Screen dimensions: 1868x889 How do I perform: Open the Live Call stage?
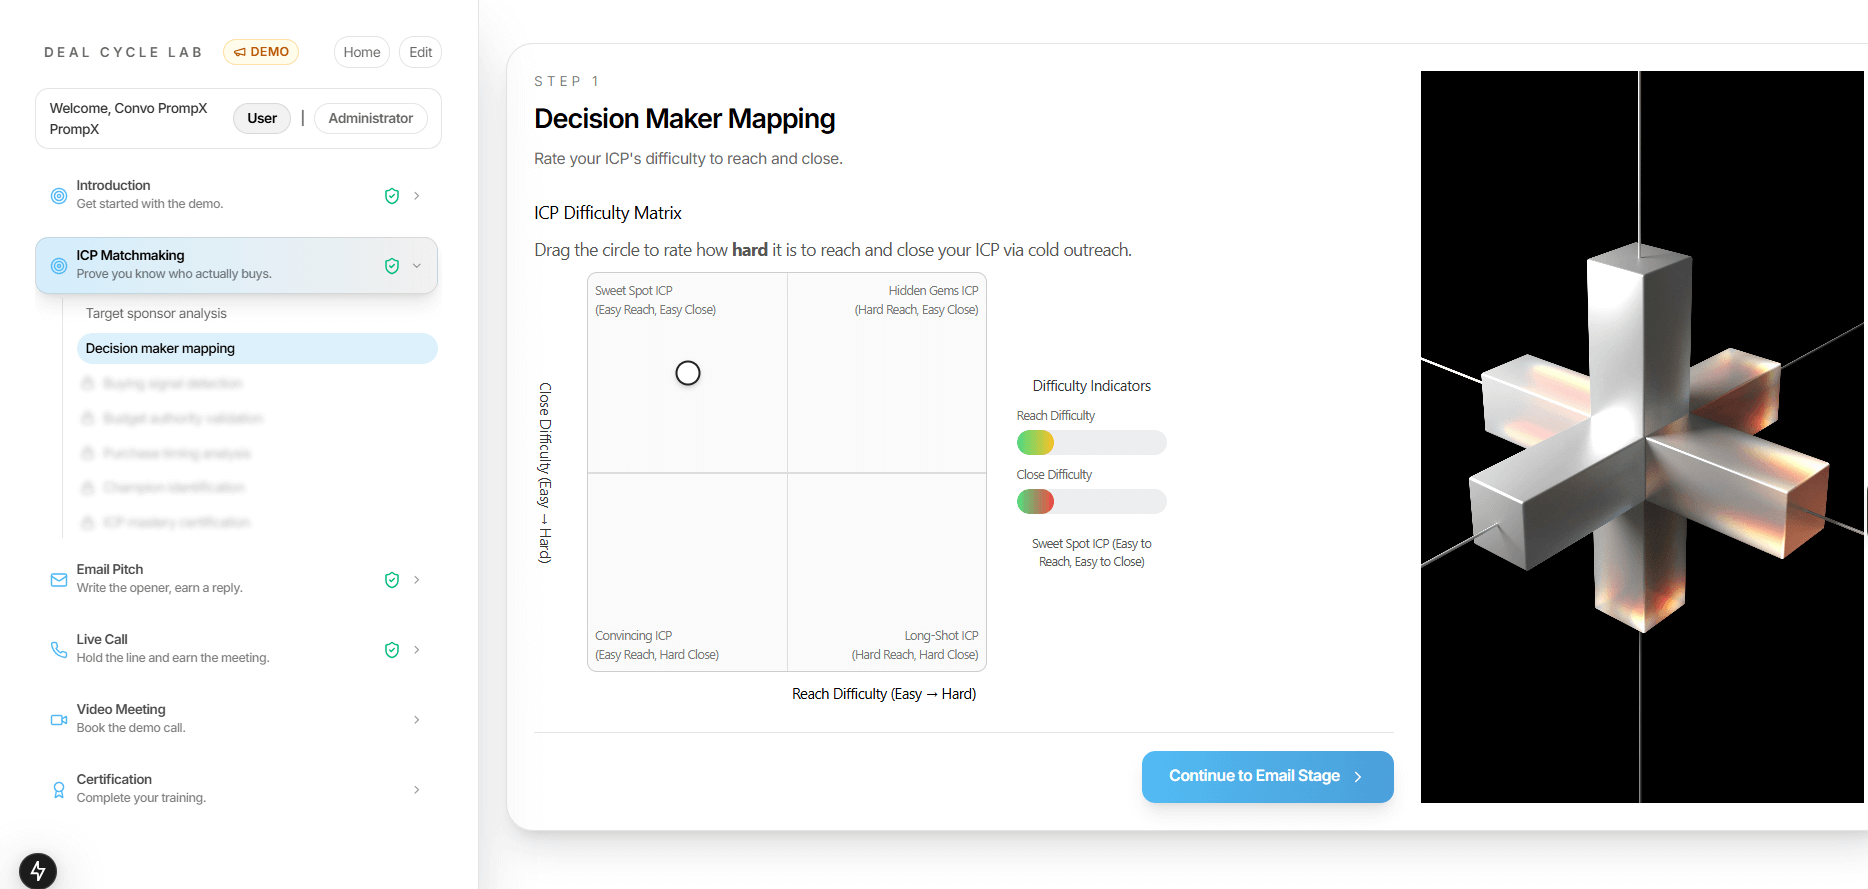click(237, 649)
